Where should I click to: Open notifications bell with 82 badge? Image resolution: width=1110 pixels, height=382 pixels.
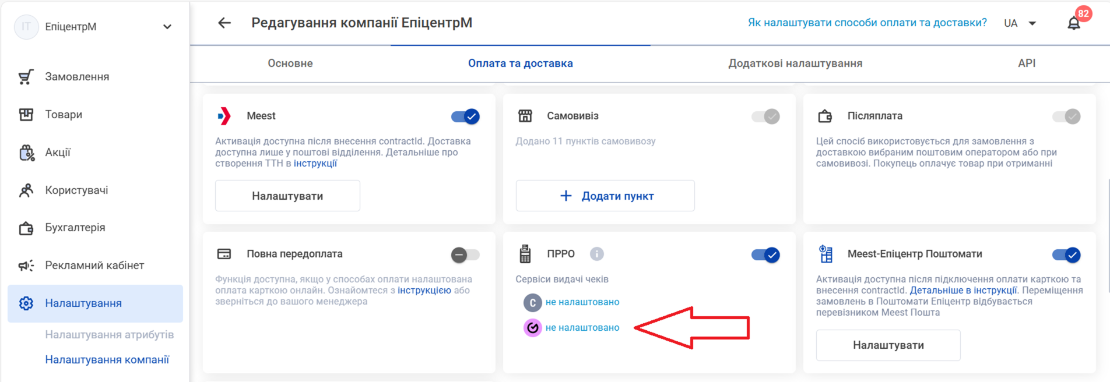(1075, 23)
